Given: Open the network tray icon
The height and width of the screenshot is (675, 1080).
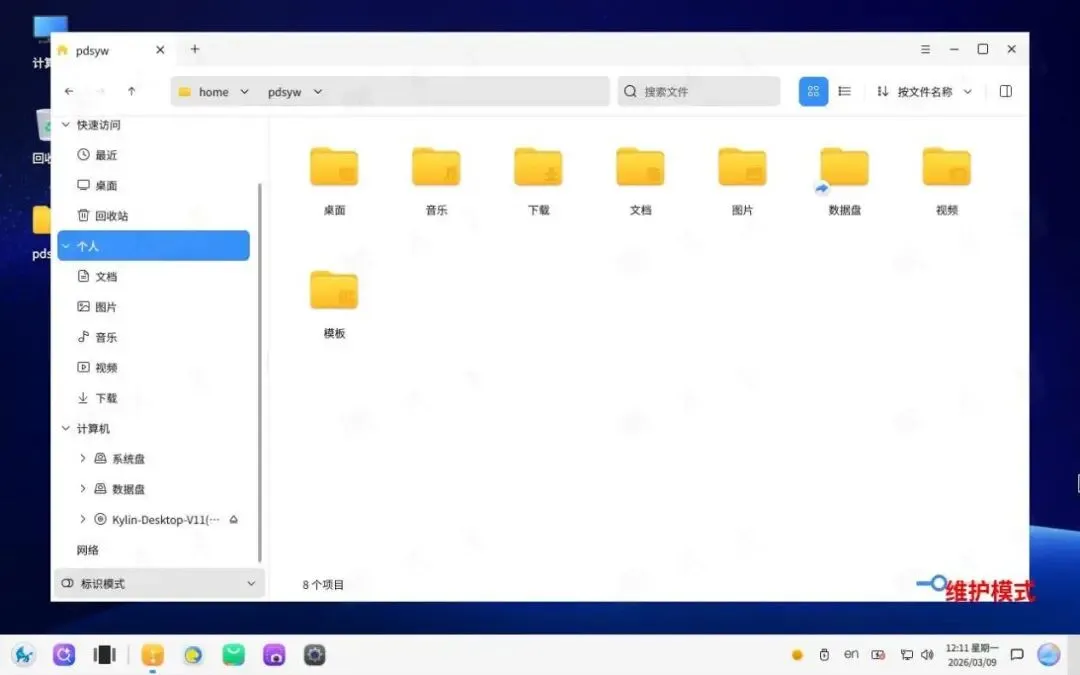Looking at the screenshot, I should tap(906, 654).
